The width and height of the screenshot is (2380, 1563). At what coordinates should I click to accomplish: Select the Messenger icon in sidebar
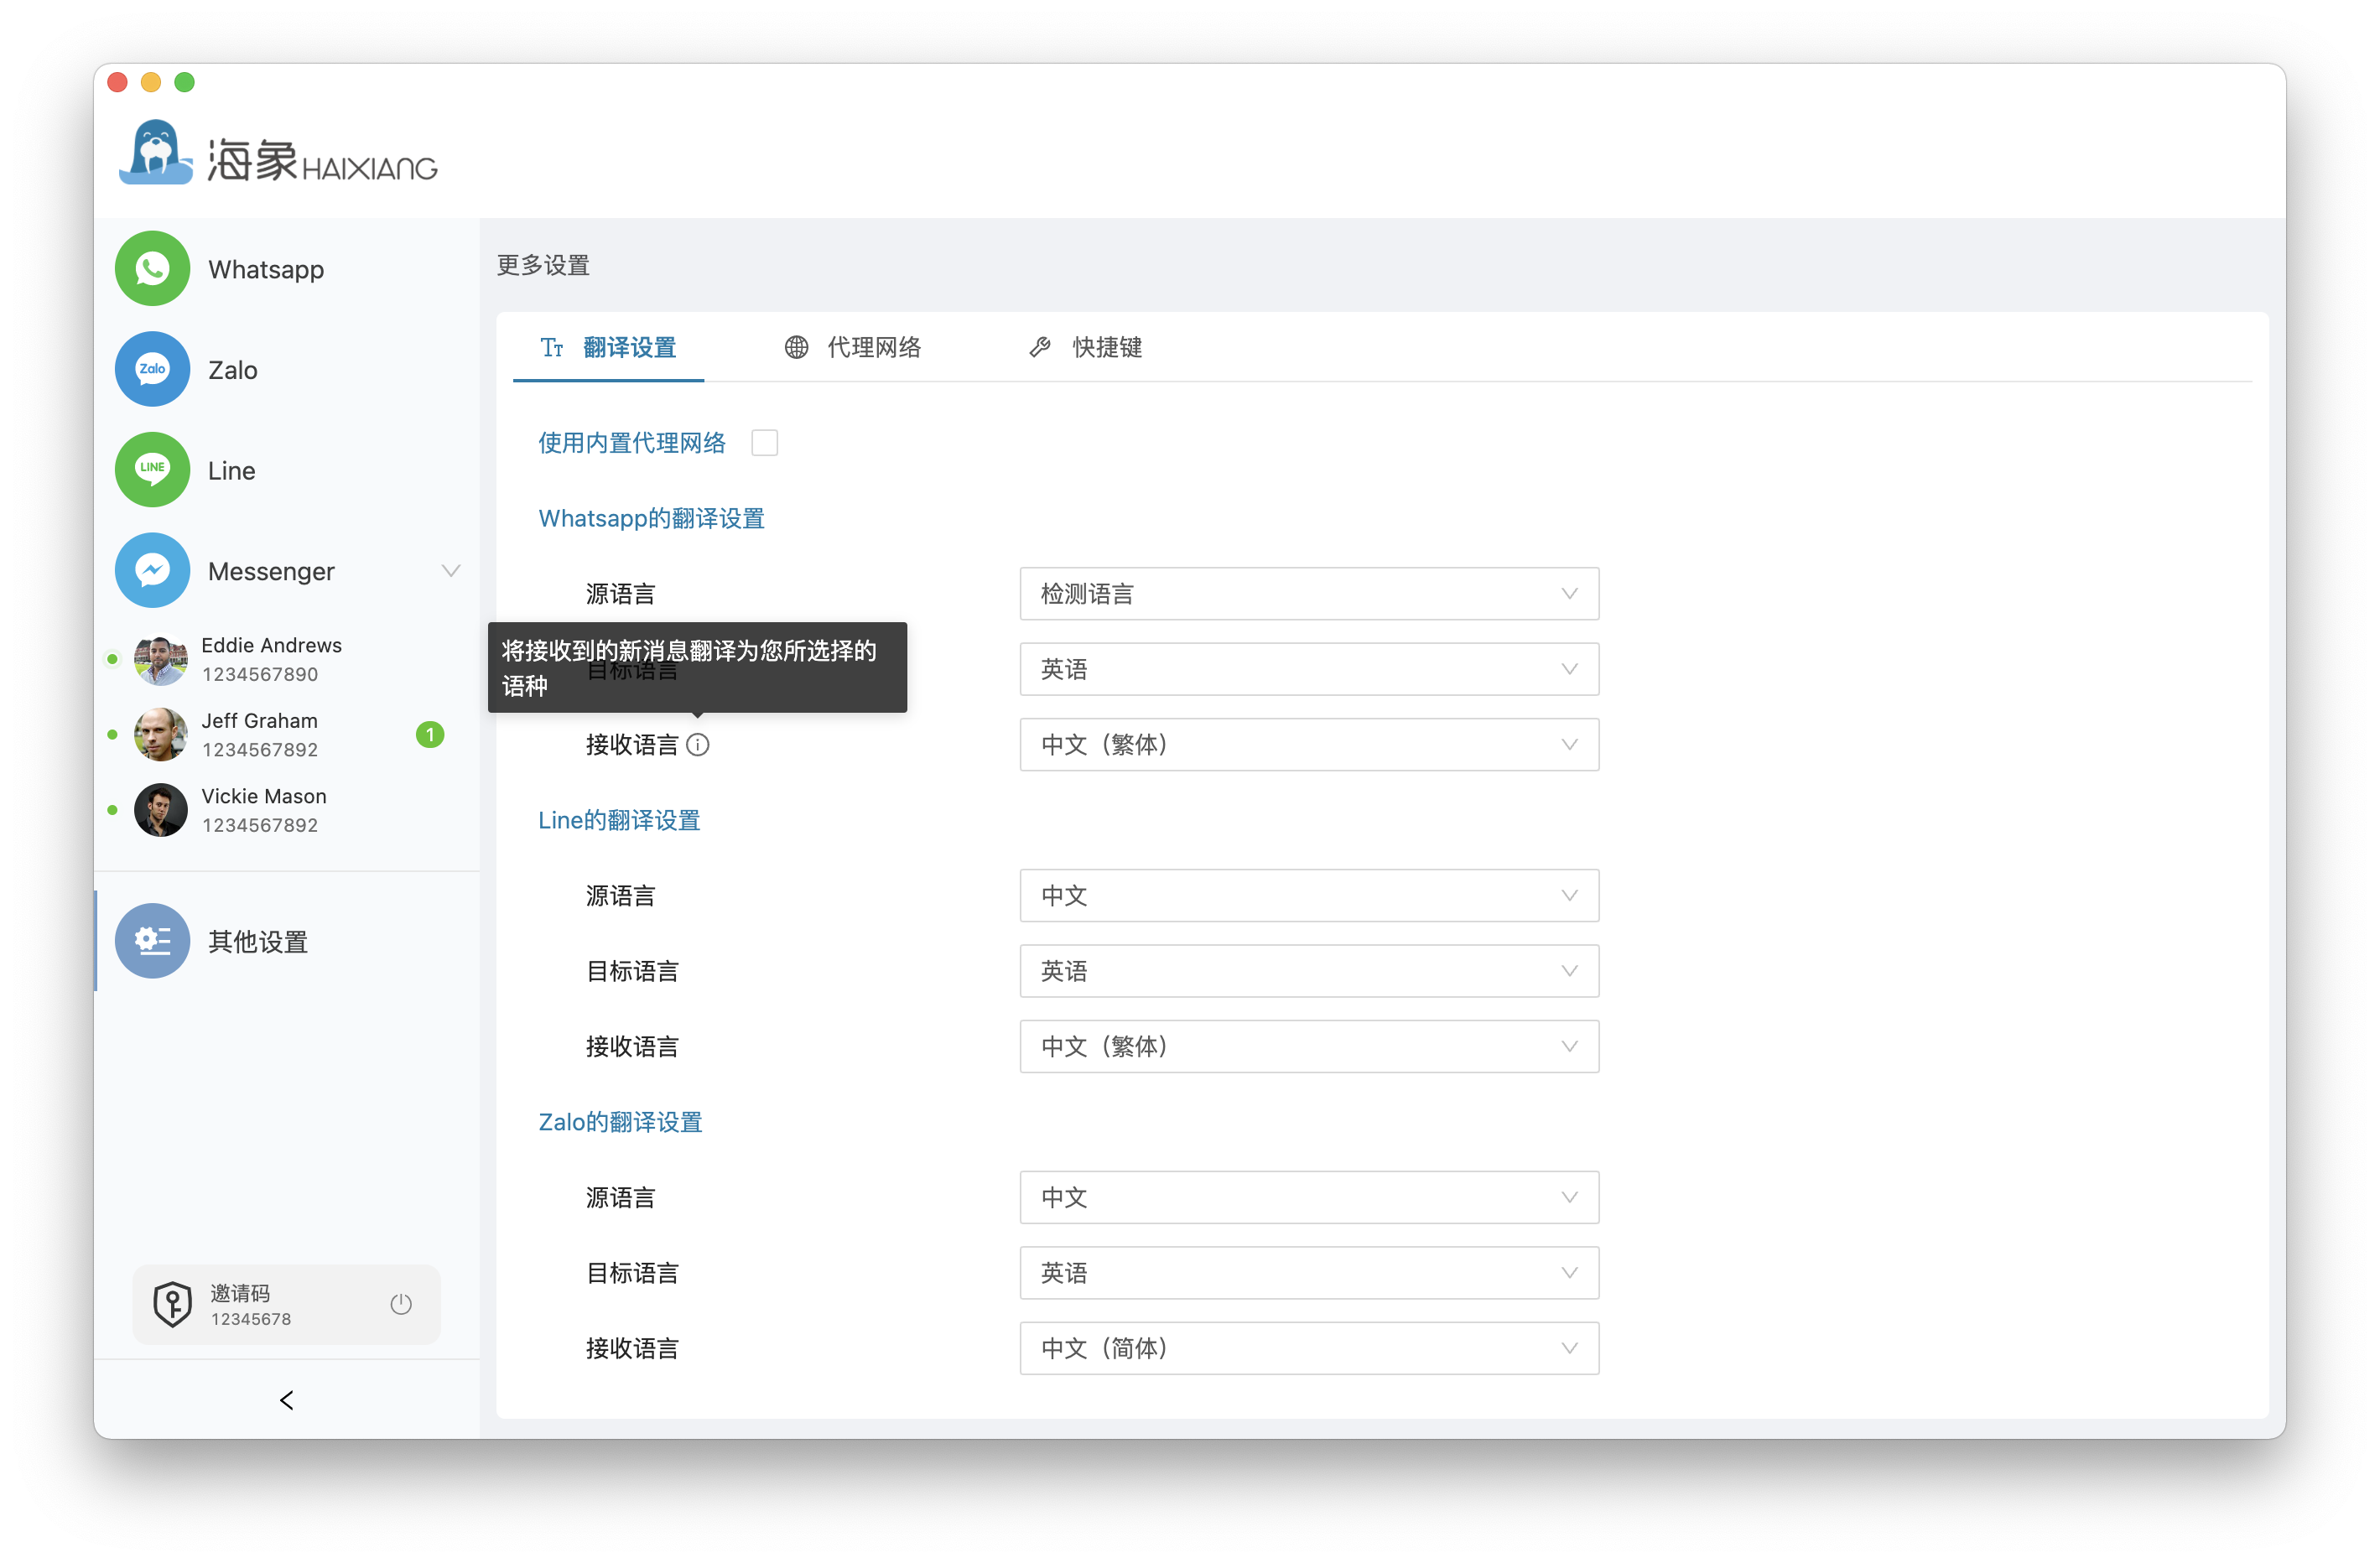coord(152,570)
